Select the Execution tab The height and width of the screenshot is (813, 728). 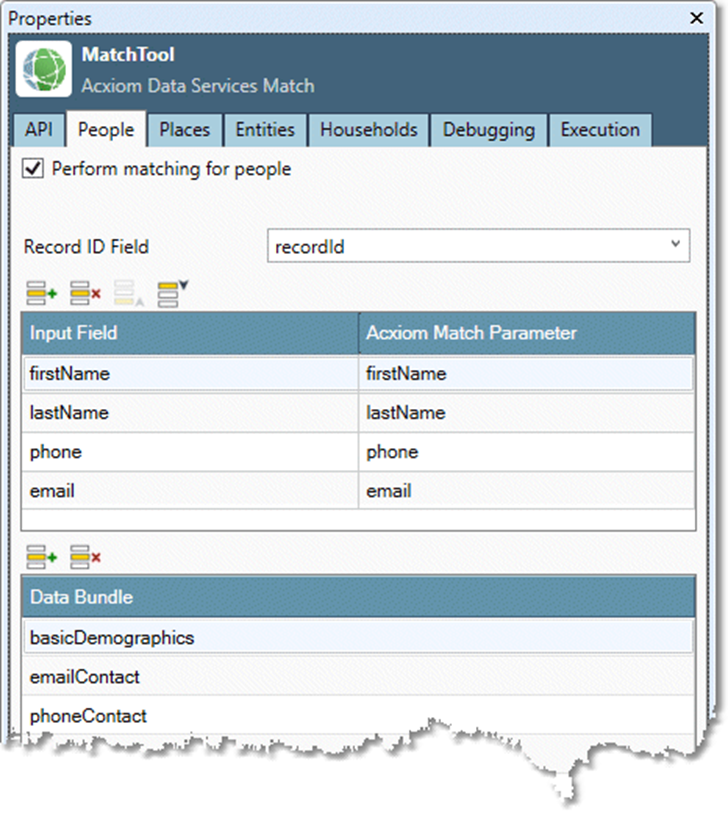tap(600, 130)
